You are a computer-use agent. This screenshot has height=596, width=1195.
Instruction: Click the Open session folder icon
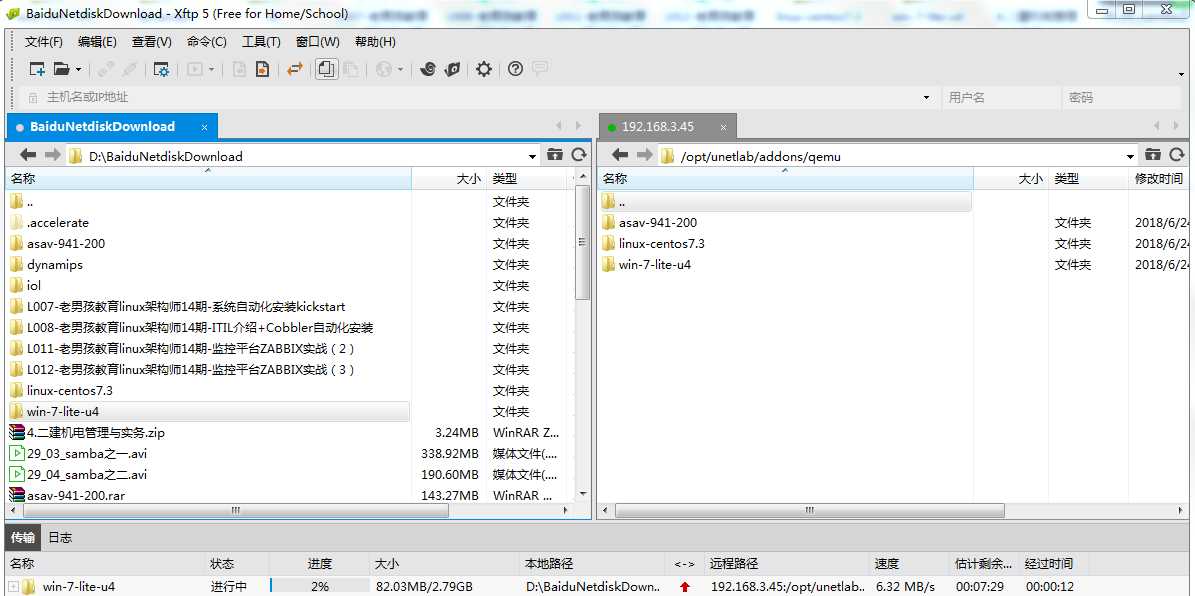click(62, 69)
